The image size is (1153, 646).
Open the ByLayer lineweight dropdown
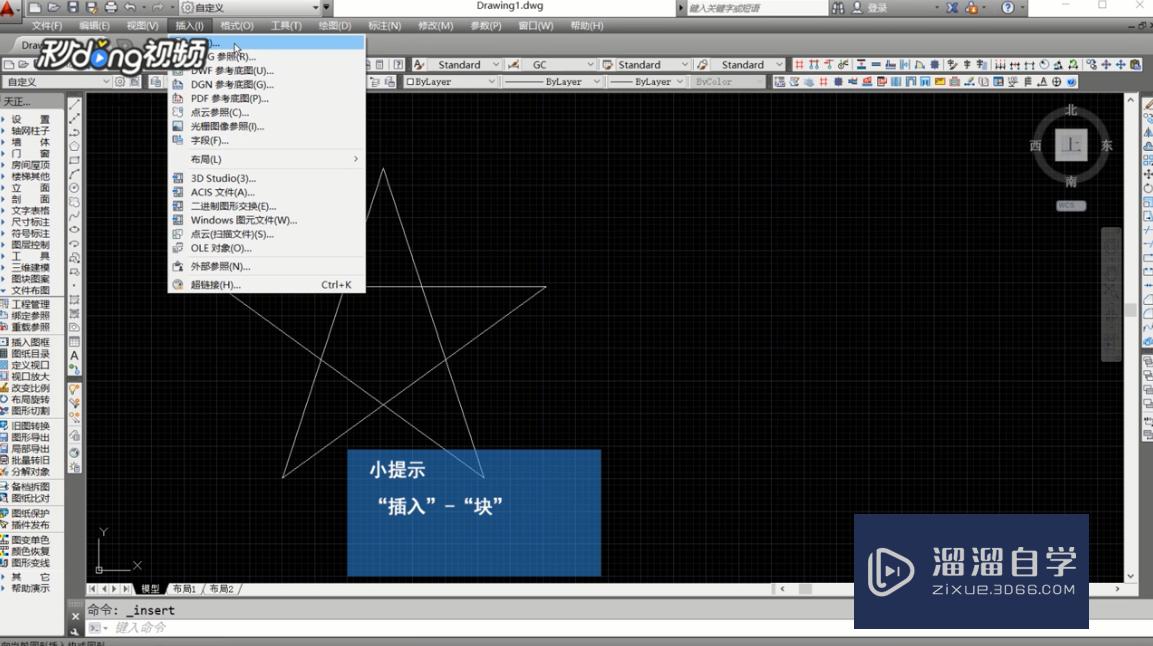[x=680, y=82]
